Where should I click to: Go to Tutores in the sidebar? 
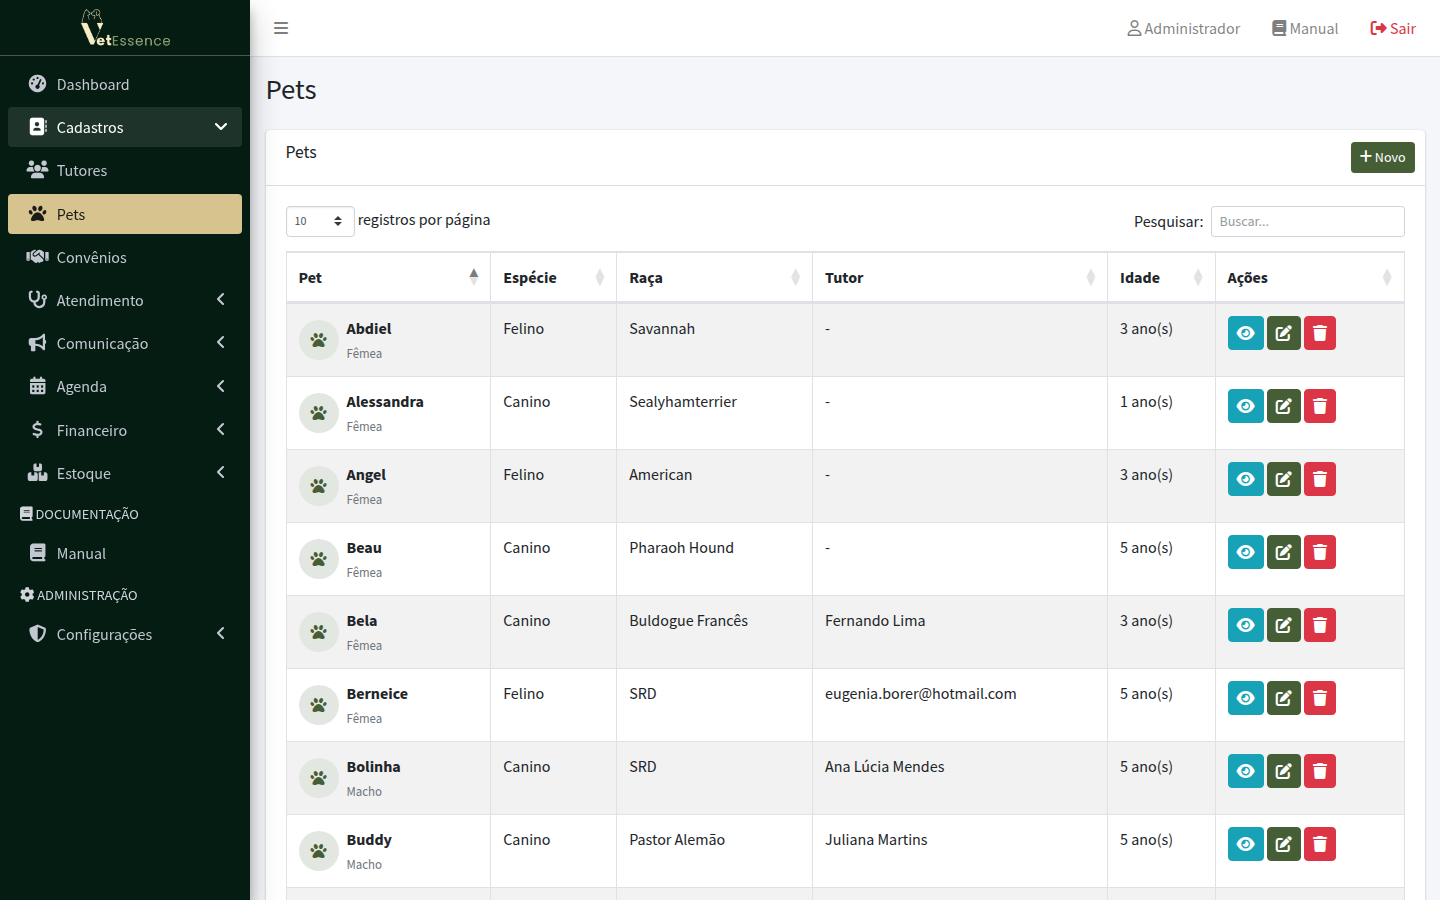pyautogui.click(x=125, y=170)
